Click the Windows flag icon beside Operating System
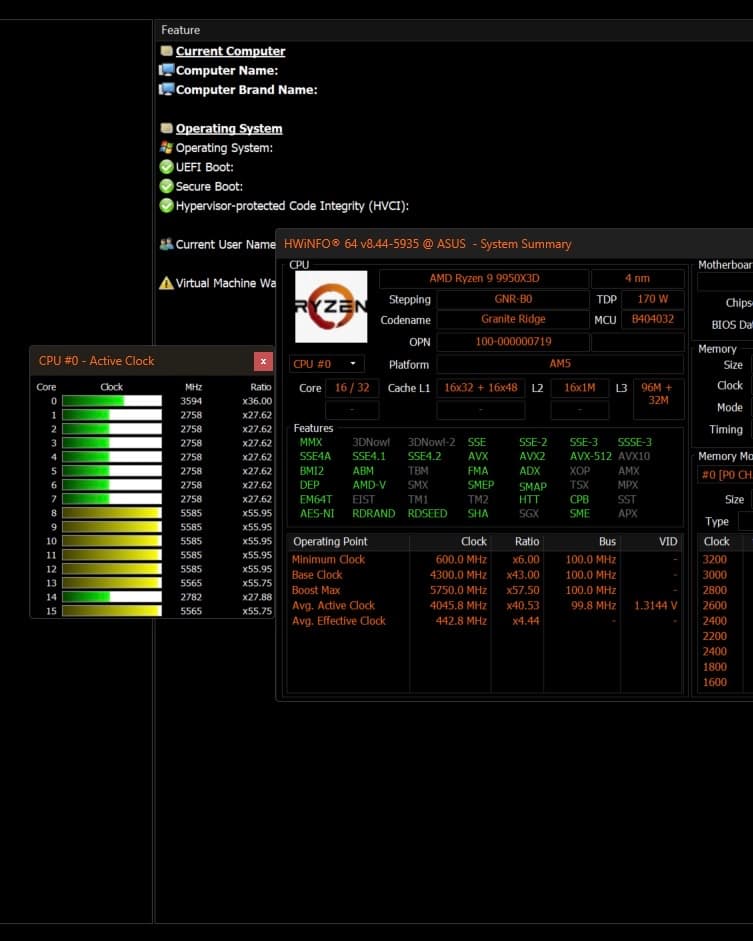The image size is (753, 941). (x=166, y=148)
